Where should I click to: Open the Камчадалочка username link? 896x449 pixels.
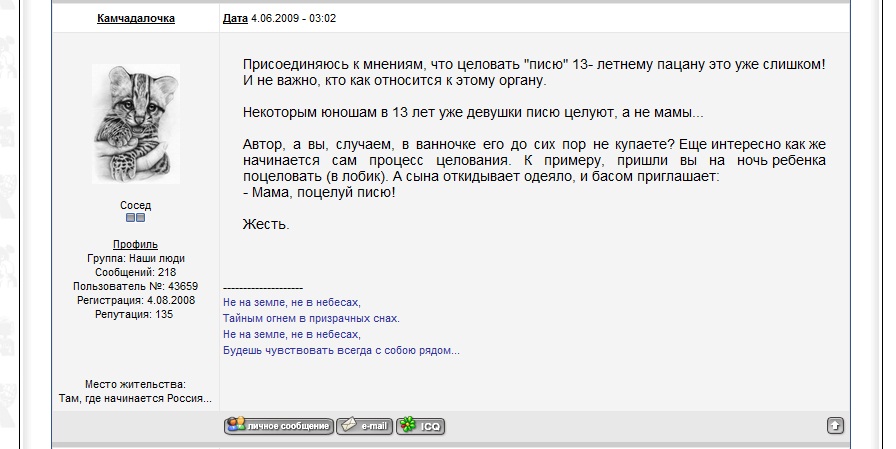click(135, 18)
